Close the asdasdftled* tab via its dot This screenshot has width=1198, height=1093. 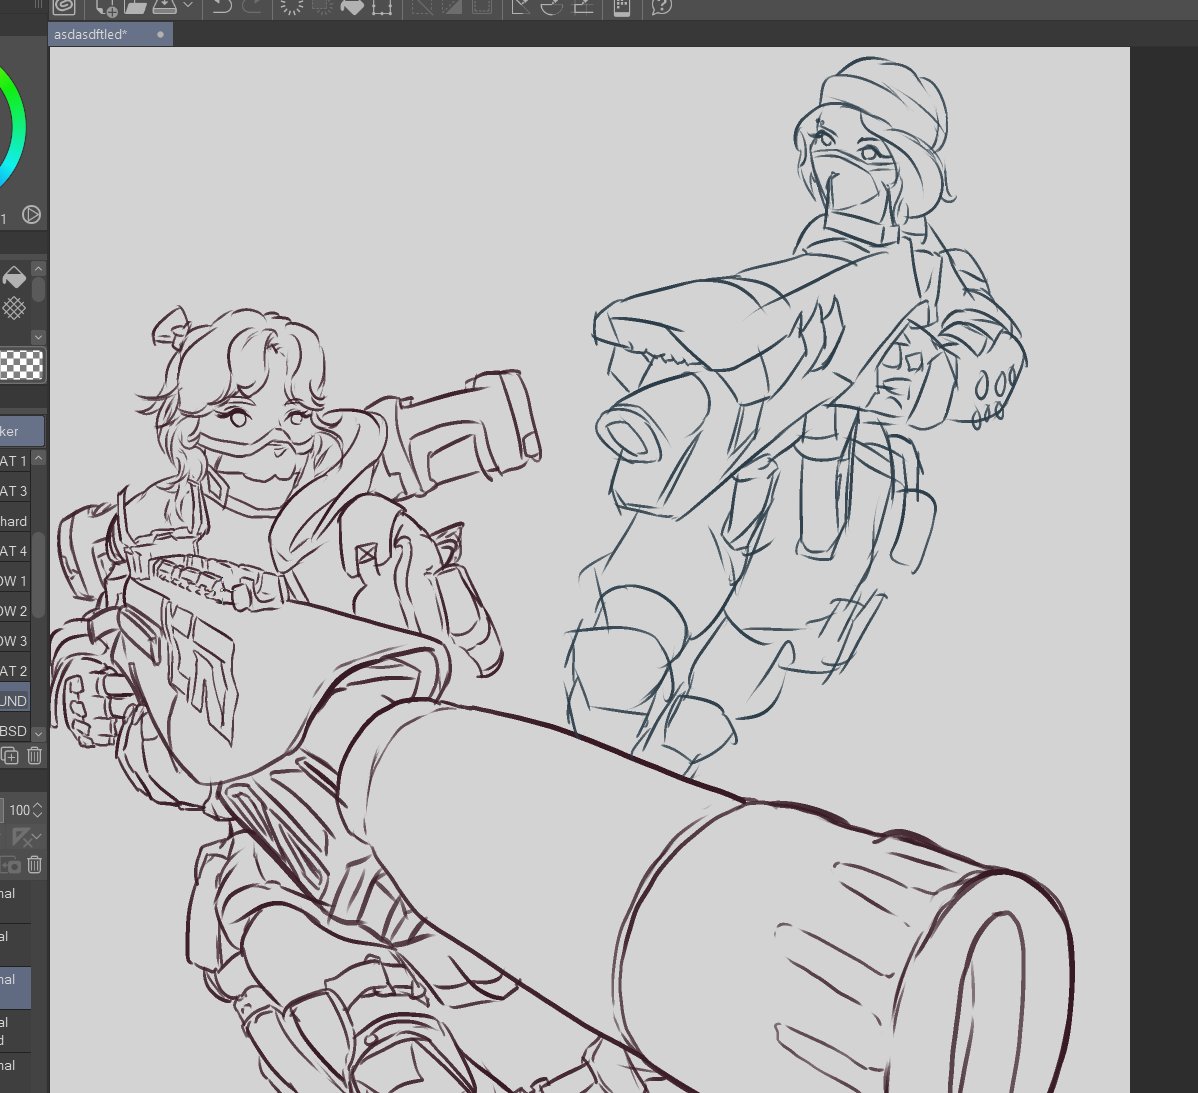[x=160, y=34]
